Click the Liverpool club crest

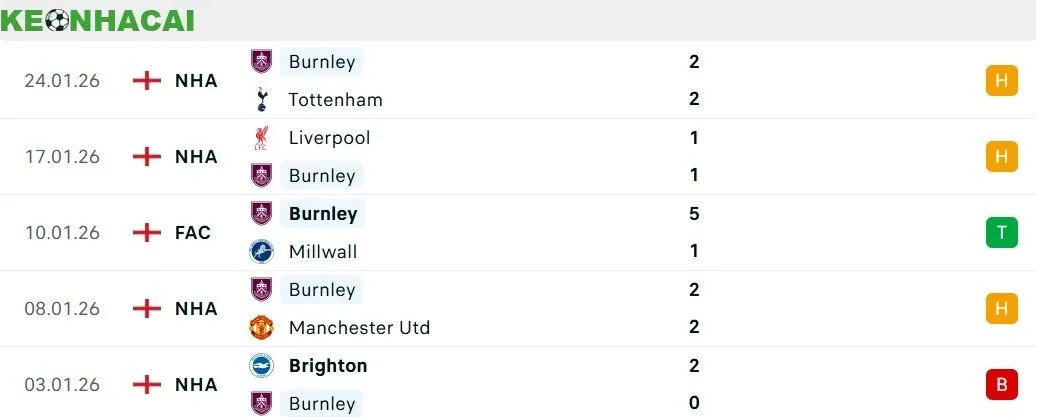[x=261, y=138]
